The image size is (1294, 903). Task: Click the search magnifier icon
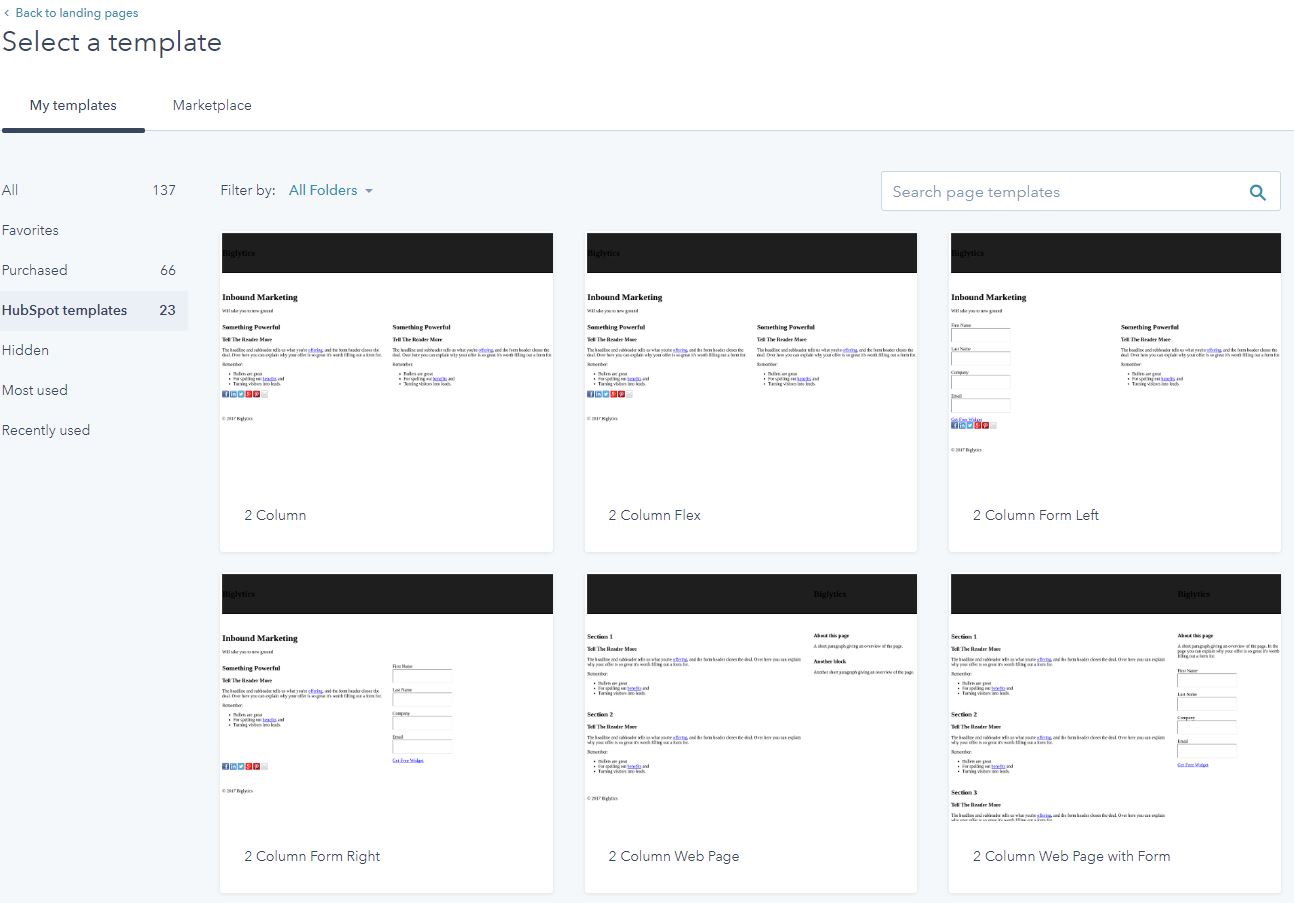click(1258, 192)
